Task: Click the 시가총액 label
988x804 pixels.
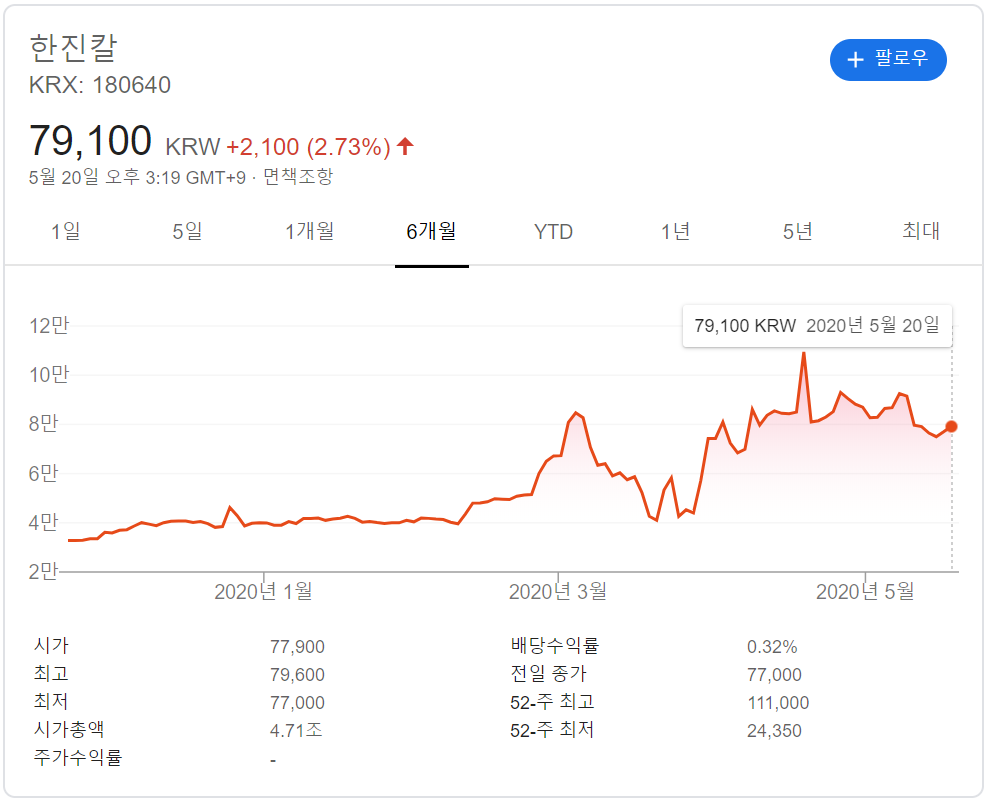Action: tap(69, 730)
